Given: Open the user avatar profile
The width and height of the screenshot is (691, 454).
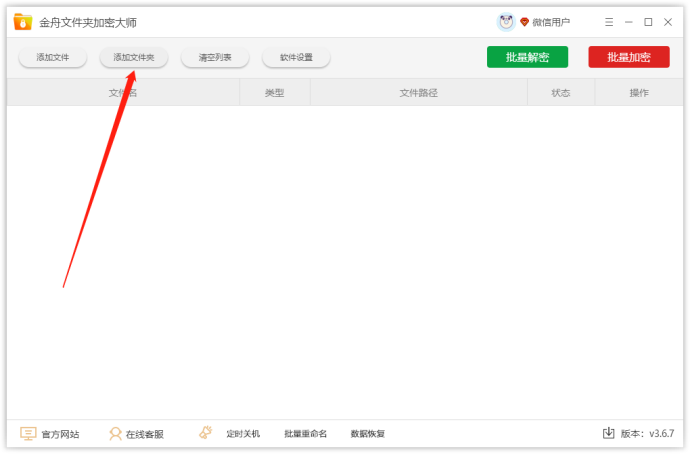Looking at the screenshot, I should (506, 22).
